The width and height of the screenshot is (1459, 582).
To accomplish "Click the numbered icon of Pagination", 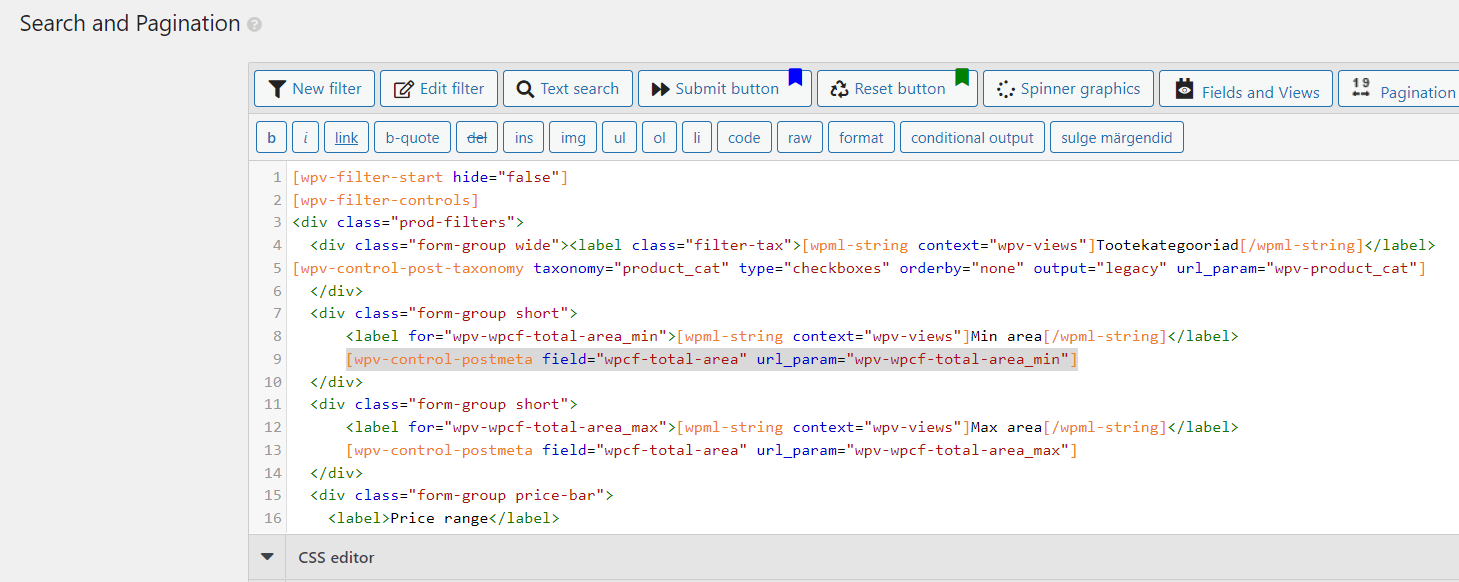I will click(x=1361, y=88).
